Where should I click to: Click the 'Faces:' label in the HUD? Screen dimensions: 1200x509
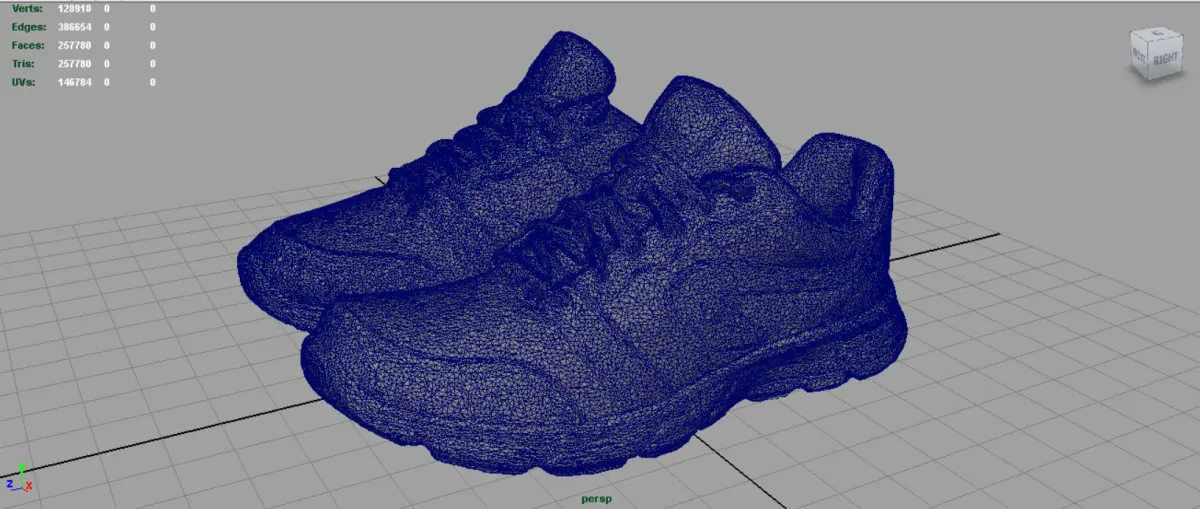pyautogui.click(x=28, y=45)
